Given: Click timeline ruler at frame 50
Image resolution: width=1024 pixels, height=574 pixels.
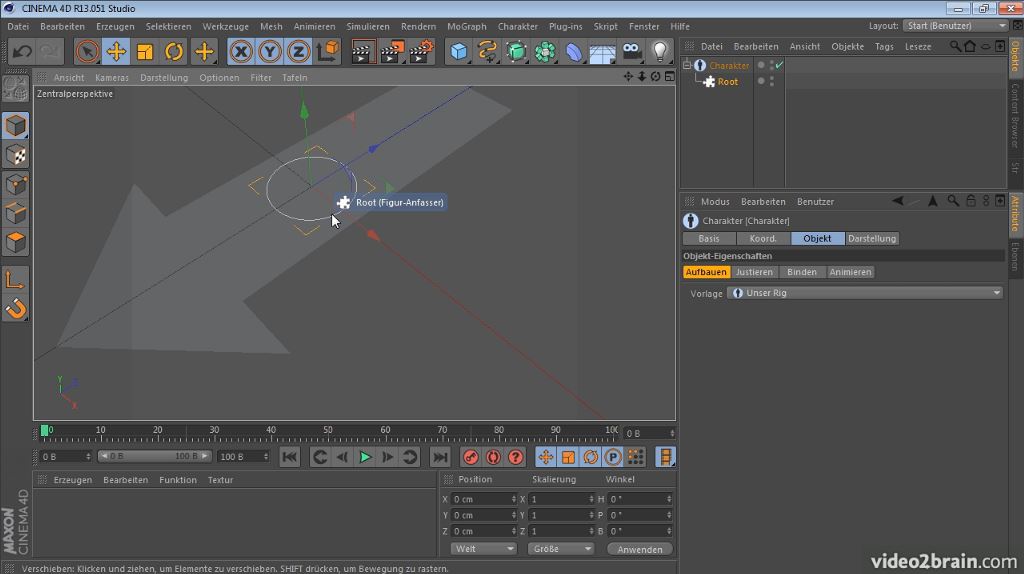Looking at the screenshot, I should click(x=328, y=431).
